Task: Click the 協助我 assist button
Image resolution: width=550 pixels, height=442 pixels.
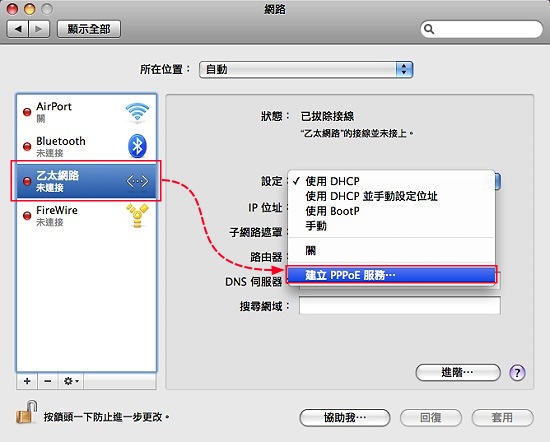Action: 345,417
